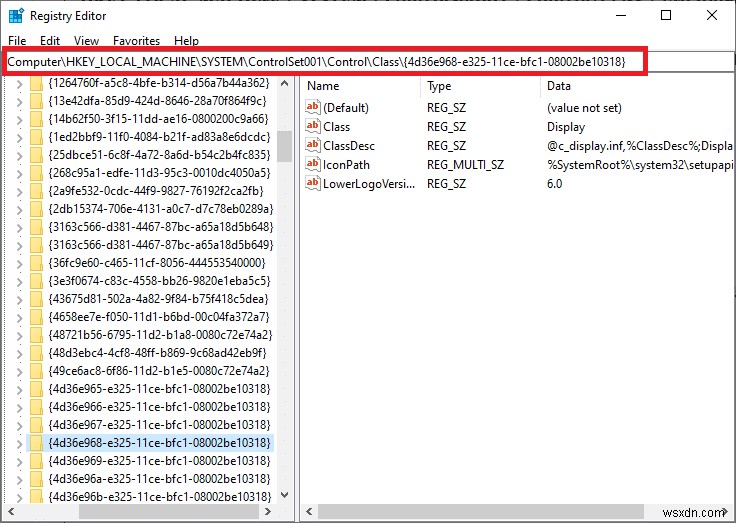The image size is (736, 523).
Task: Select the IconPath value name
Action: click(x=346, y=165)
